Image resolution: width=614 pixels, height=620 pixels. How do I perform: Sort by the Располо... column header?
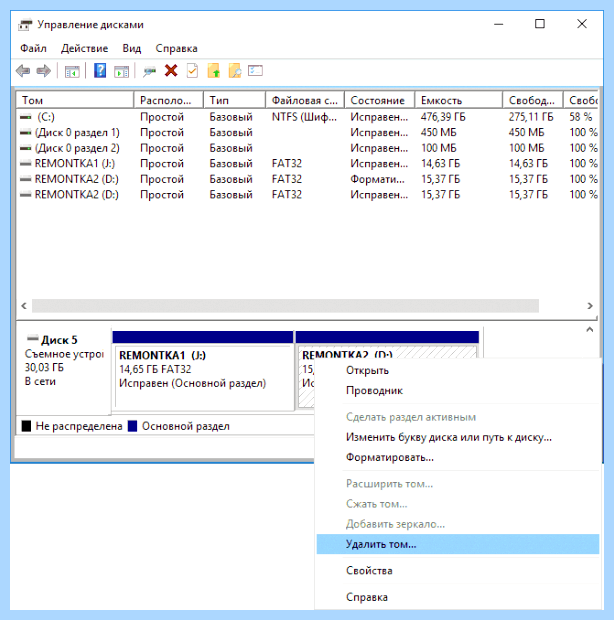[x=168, y=100]
